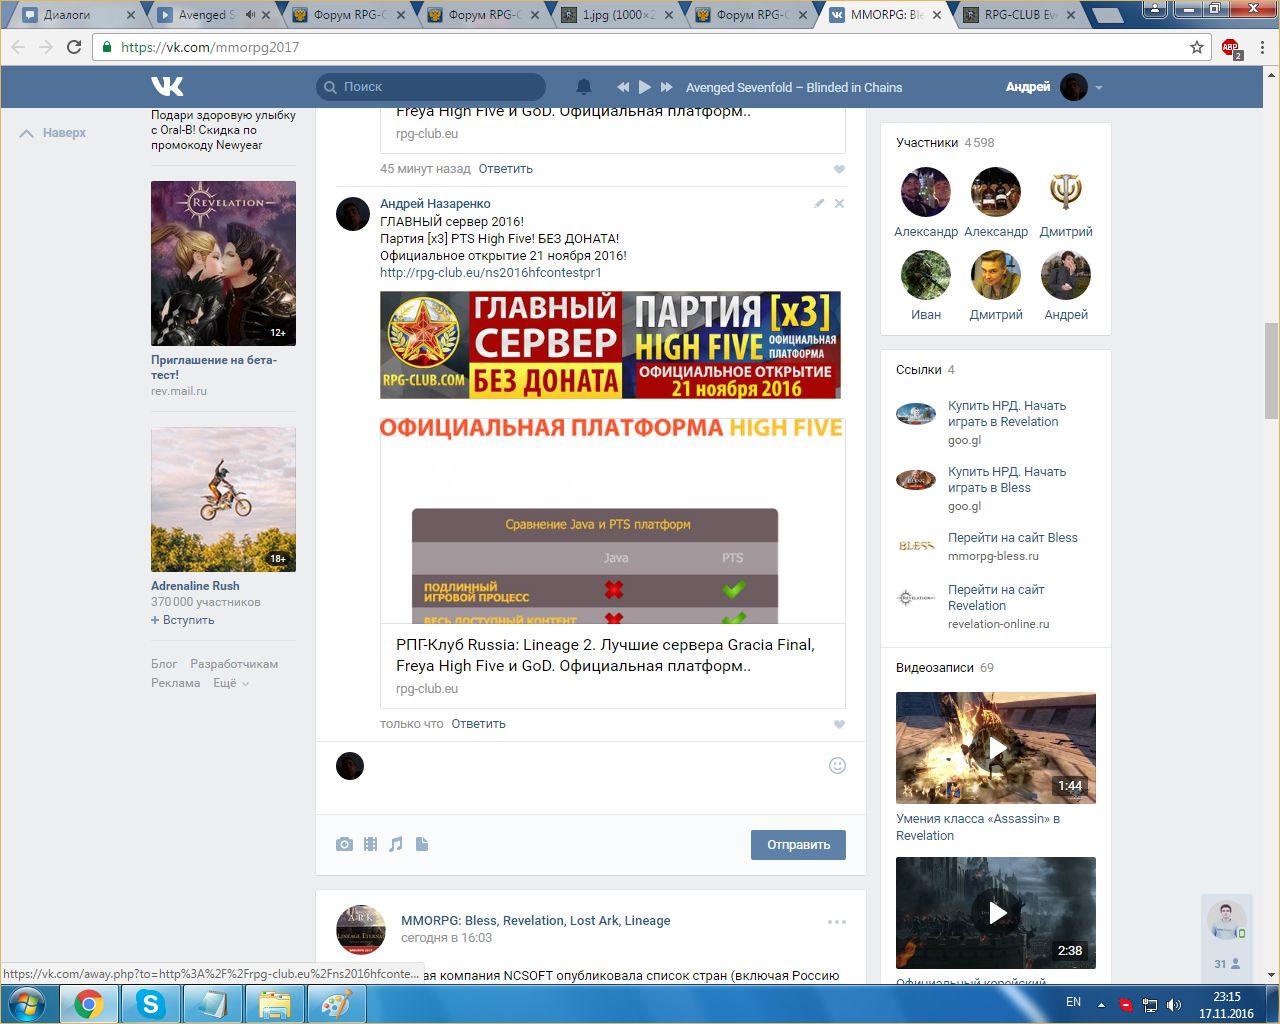This screenshot has height=1024, width=1280.
Task: Skip to next track in header player
Action: pos(667,87)
